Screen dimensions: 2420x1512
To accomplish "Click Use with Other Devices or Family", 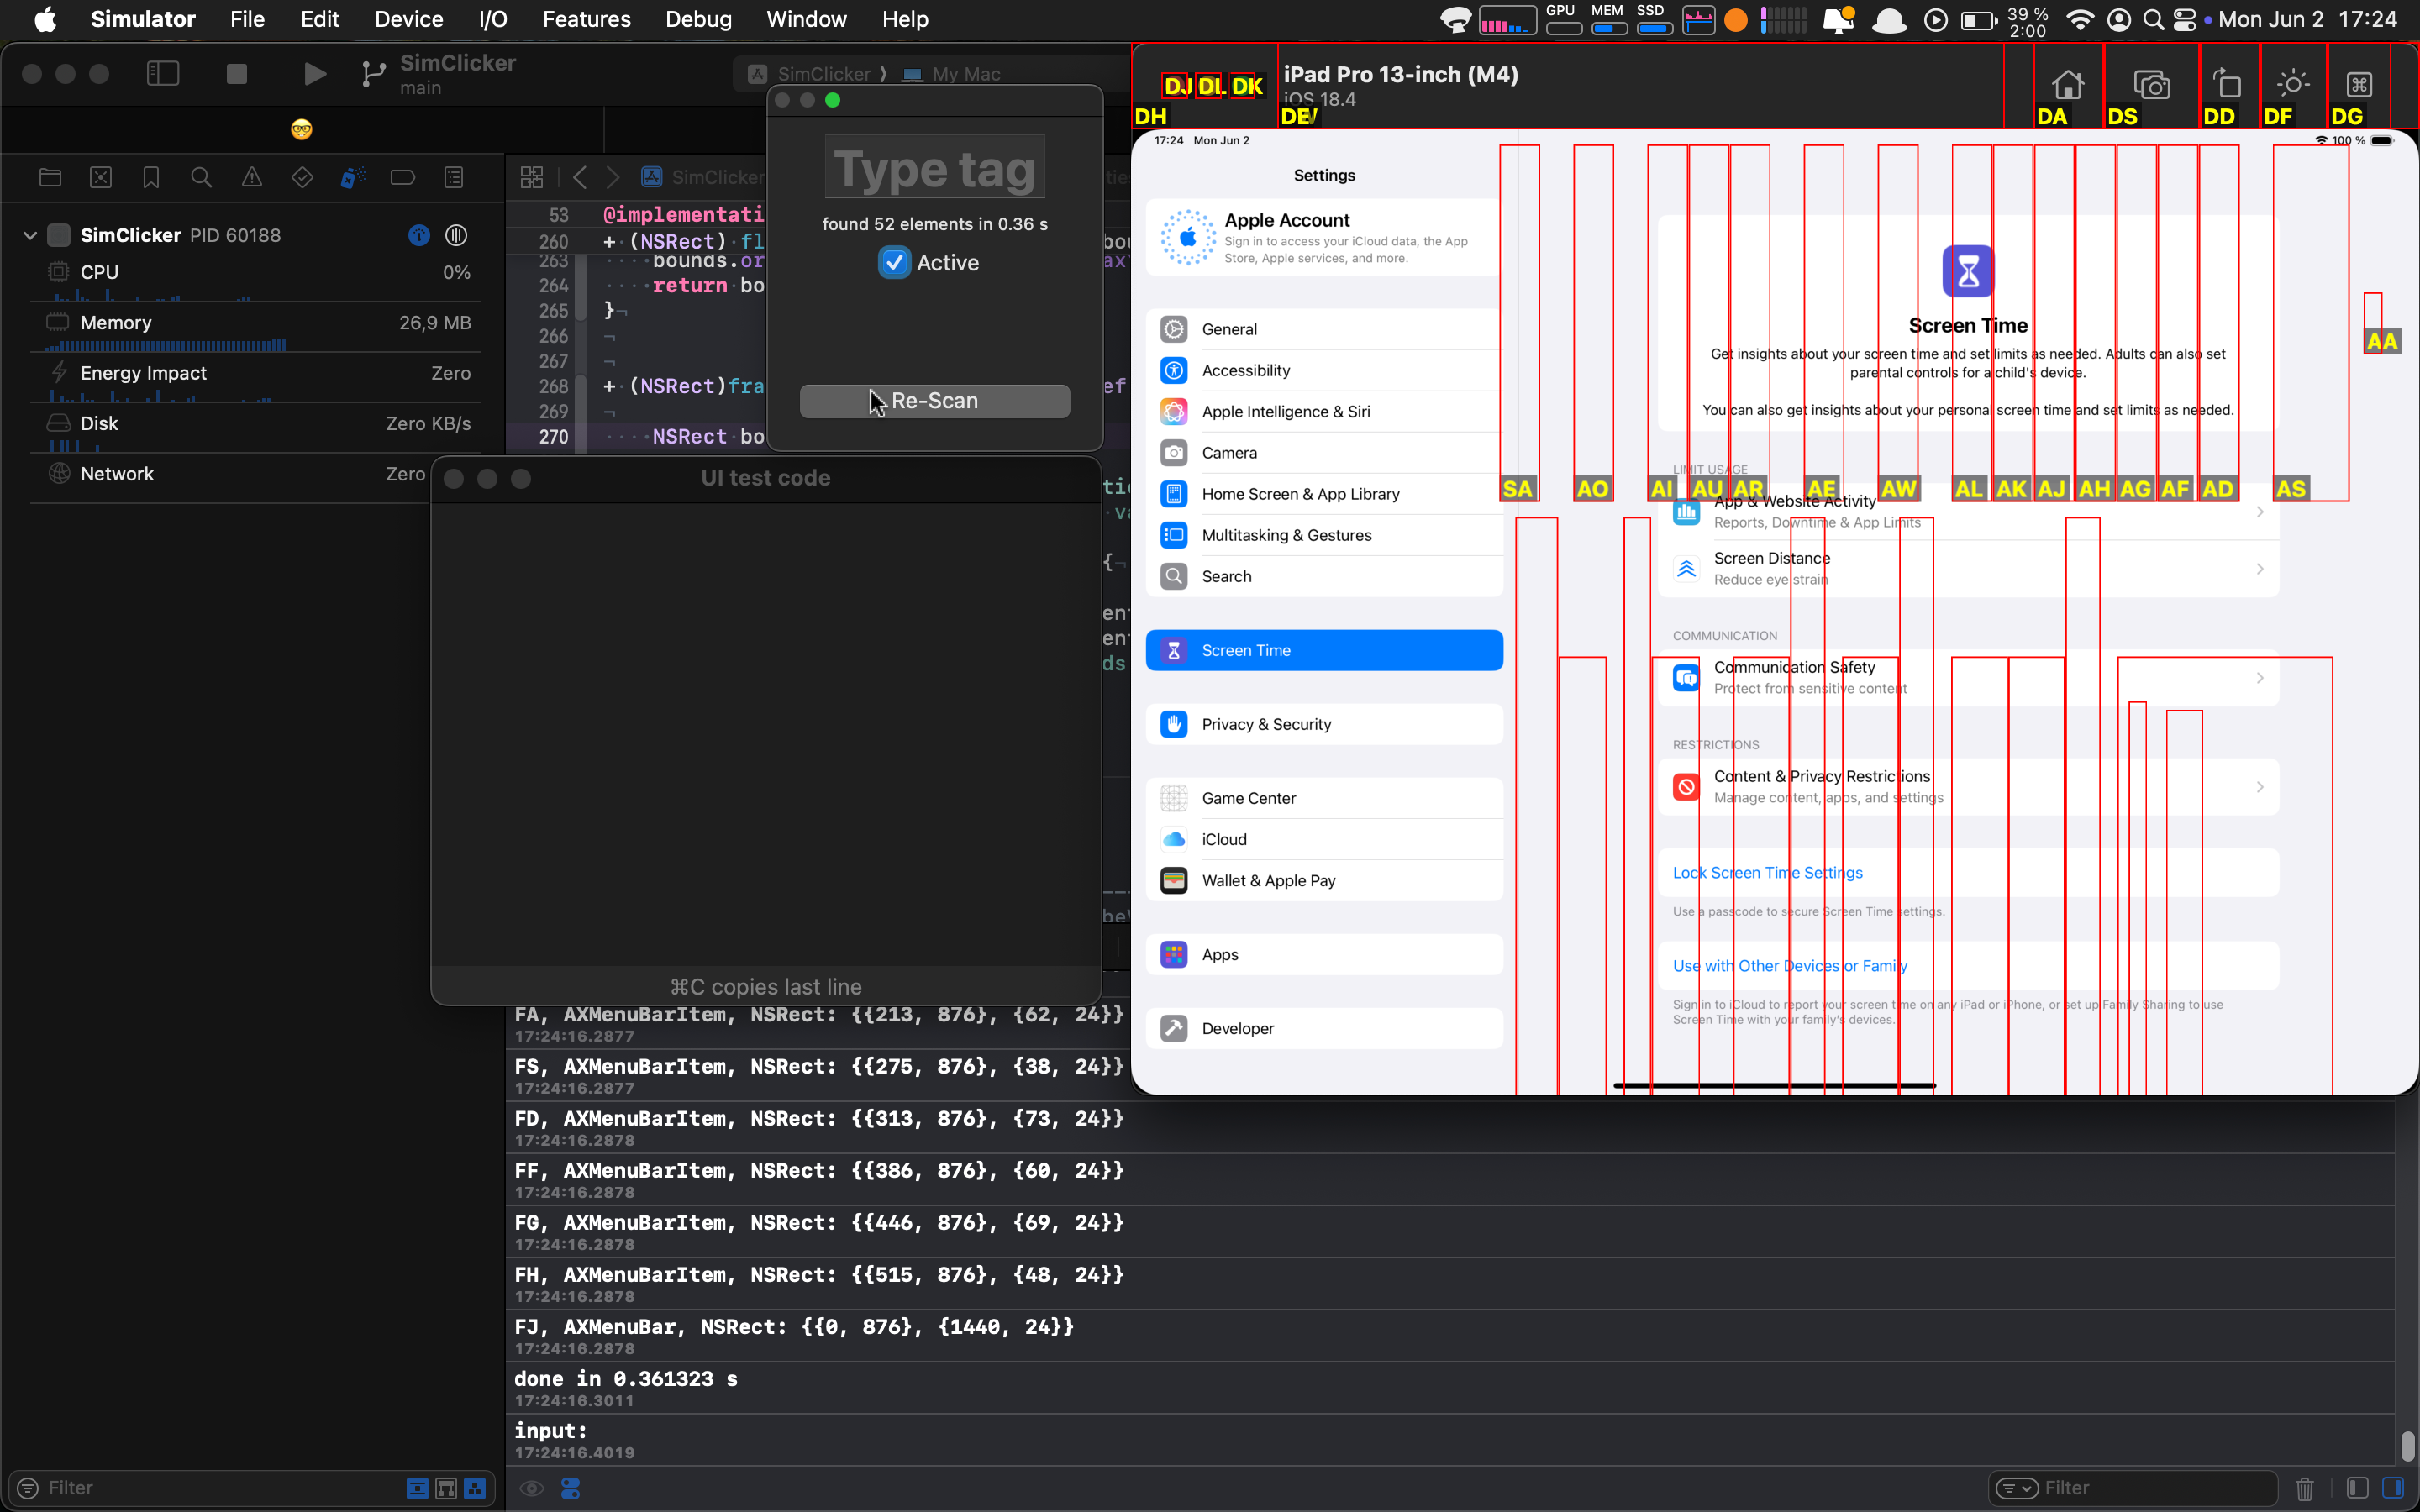I will (1790, 966).
